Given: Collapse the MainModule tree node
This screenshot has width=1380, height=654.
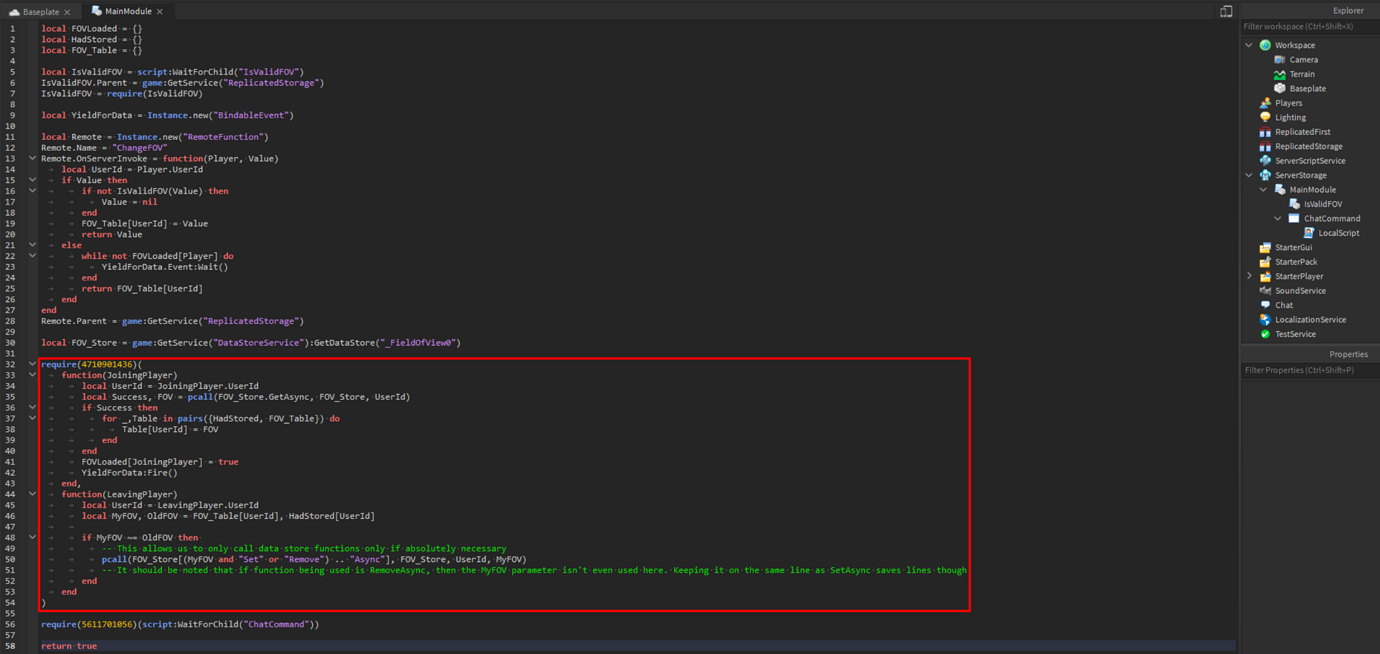Looking at the screenshot, I should [1263, 189].
